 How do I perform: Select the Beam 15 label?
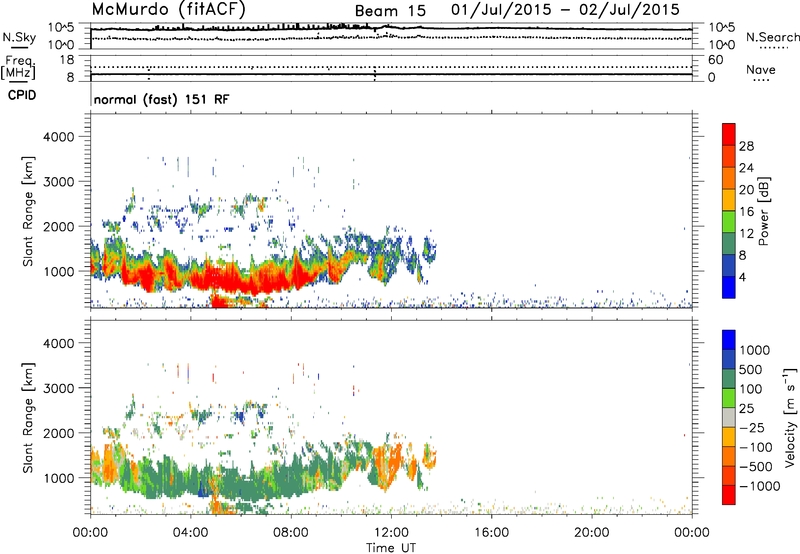click(390, 11)
